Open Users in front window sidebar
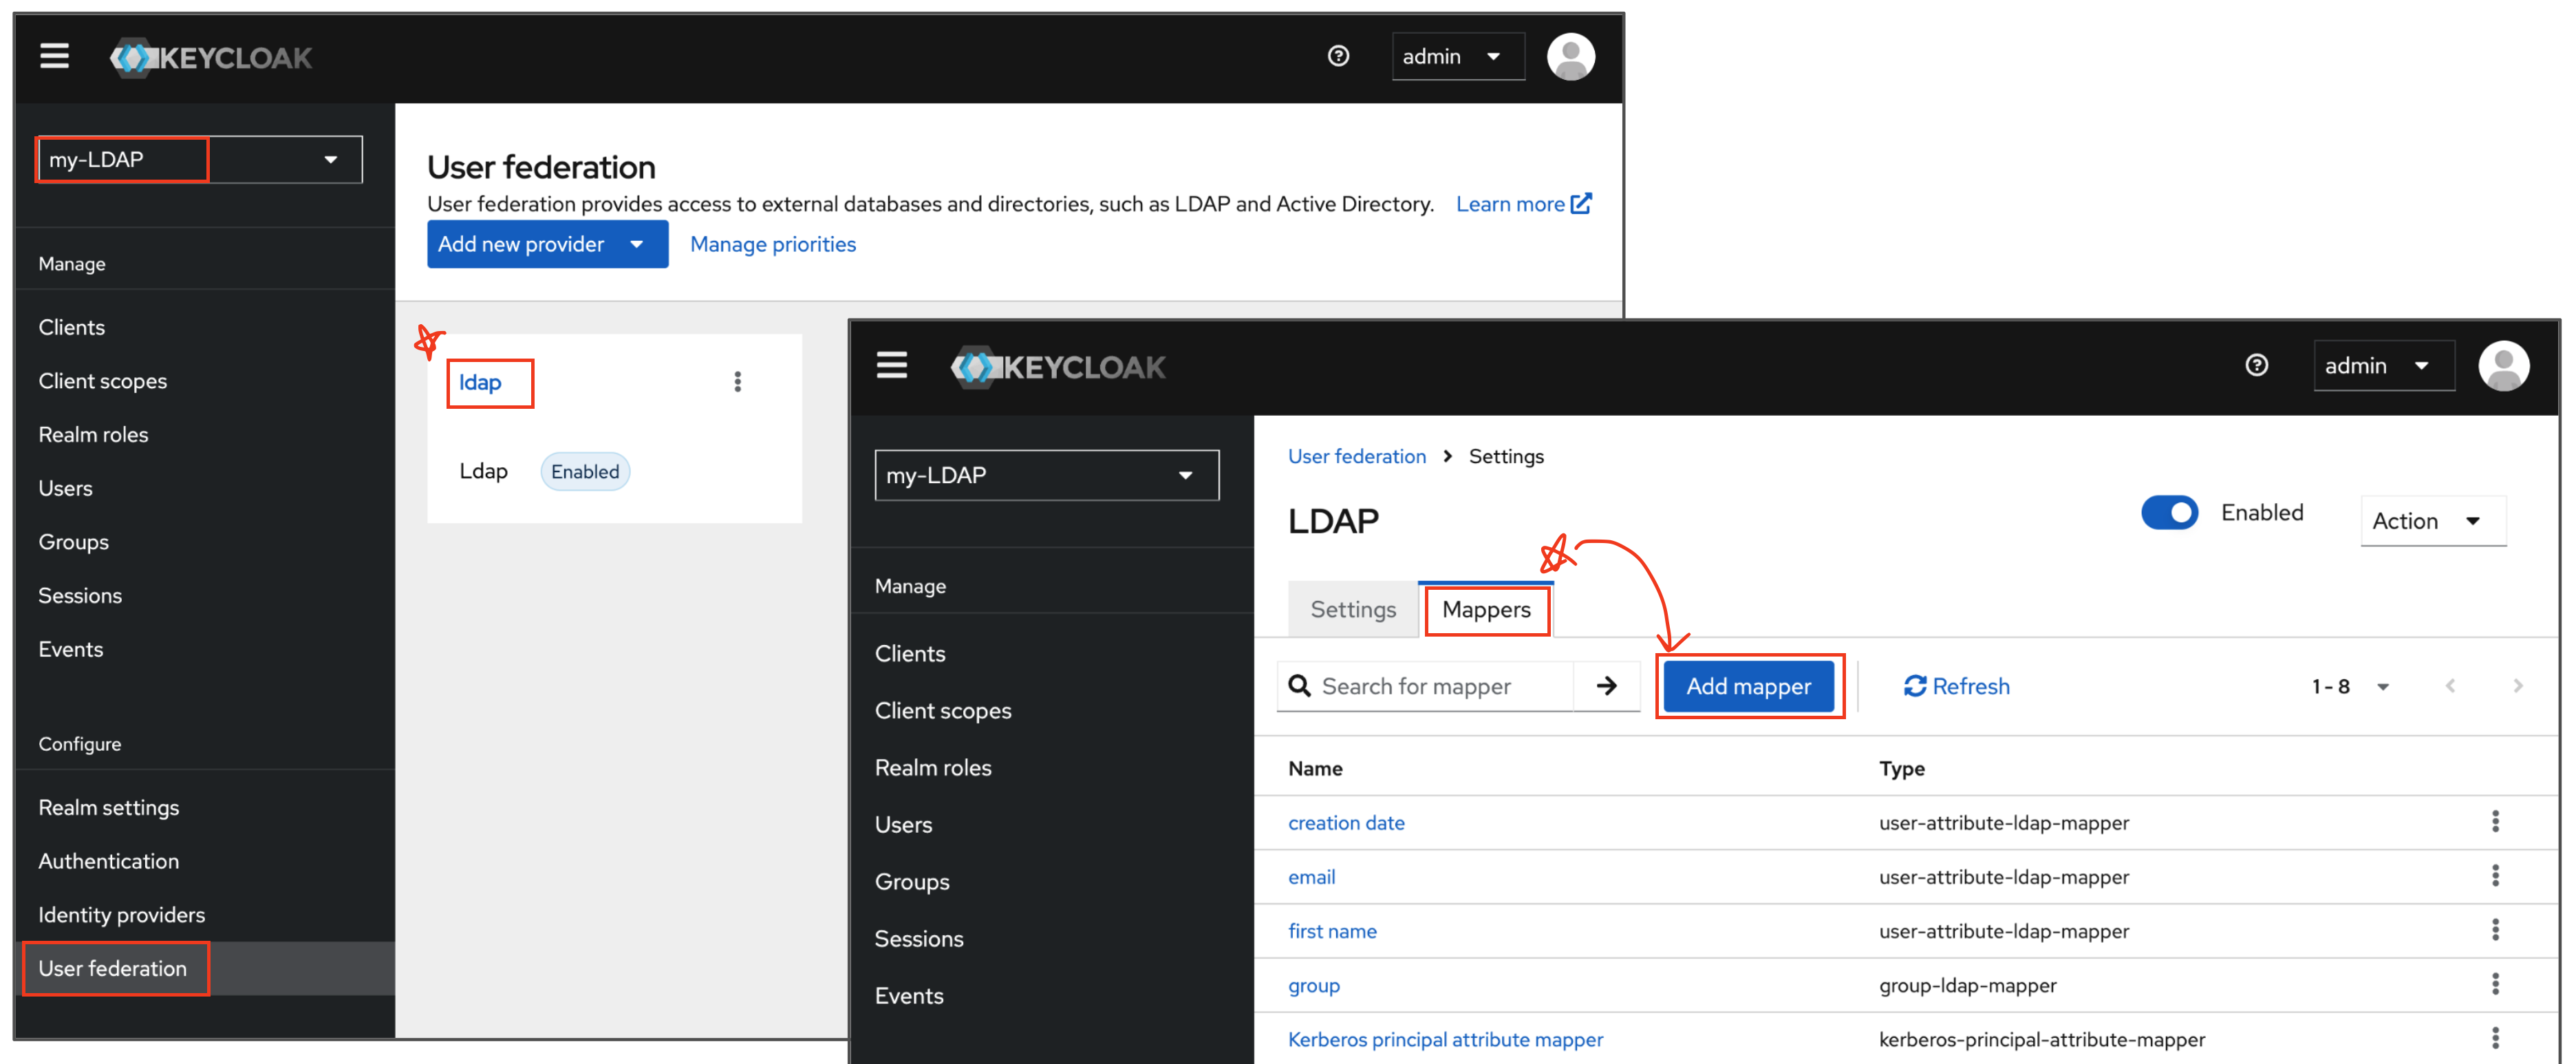Image resolution: width=2576 pixels, height=1064 pixels. pyautogui.click(x=903, y=824)
